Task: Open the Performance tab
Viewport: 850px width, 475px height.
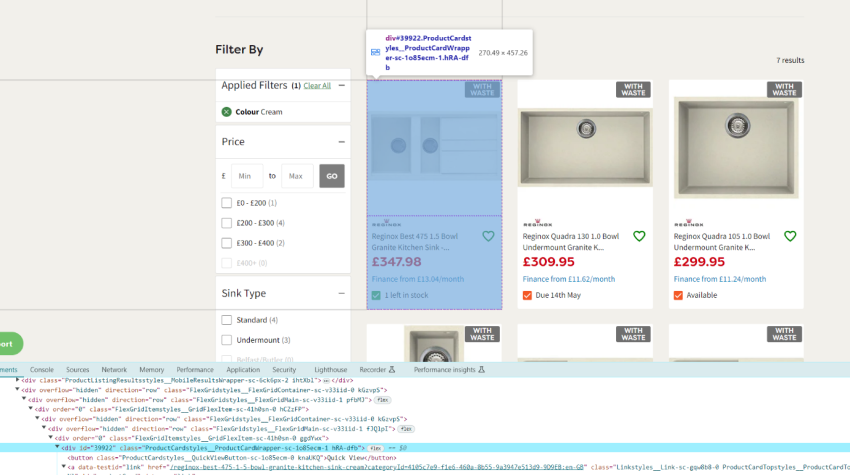Action: 195,370
